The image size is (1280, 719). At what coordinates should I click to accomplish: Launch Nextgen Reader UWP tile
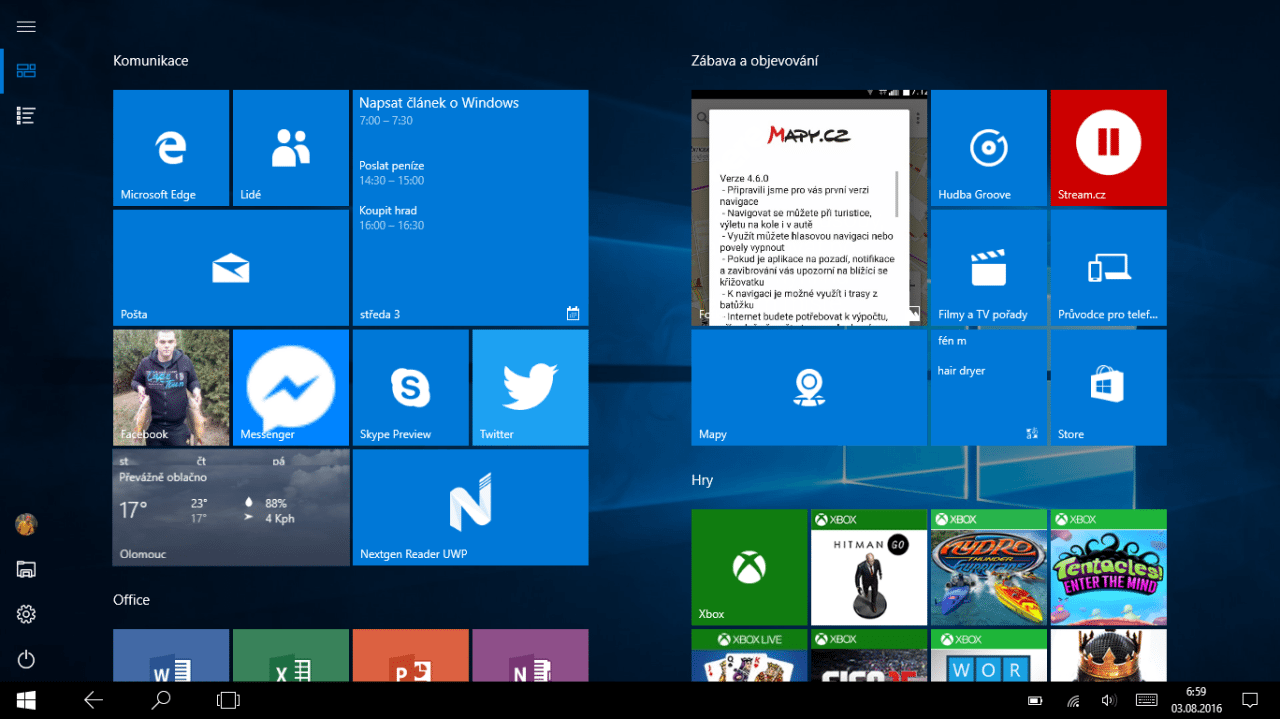pos(470,508)
